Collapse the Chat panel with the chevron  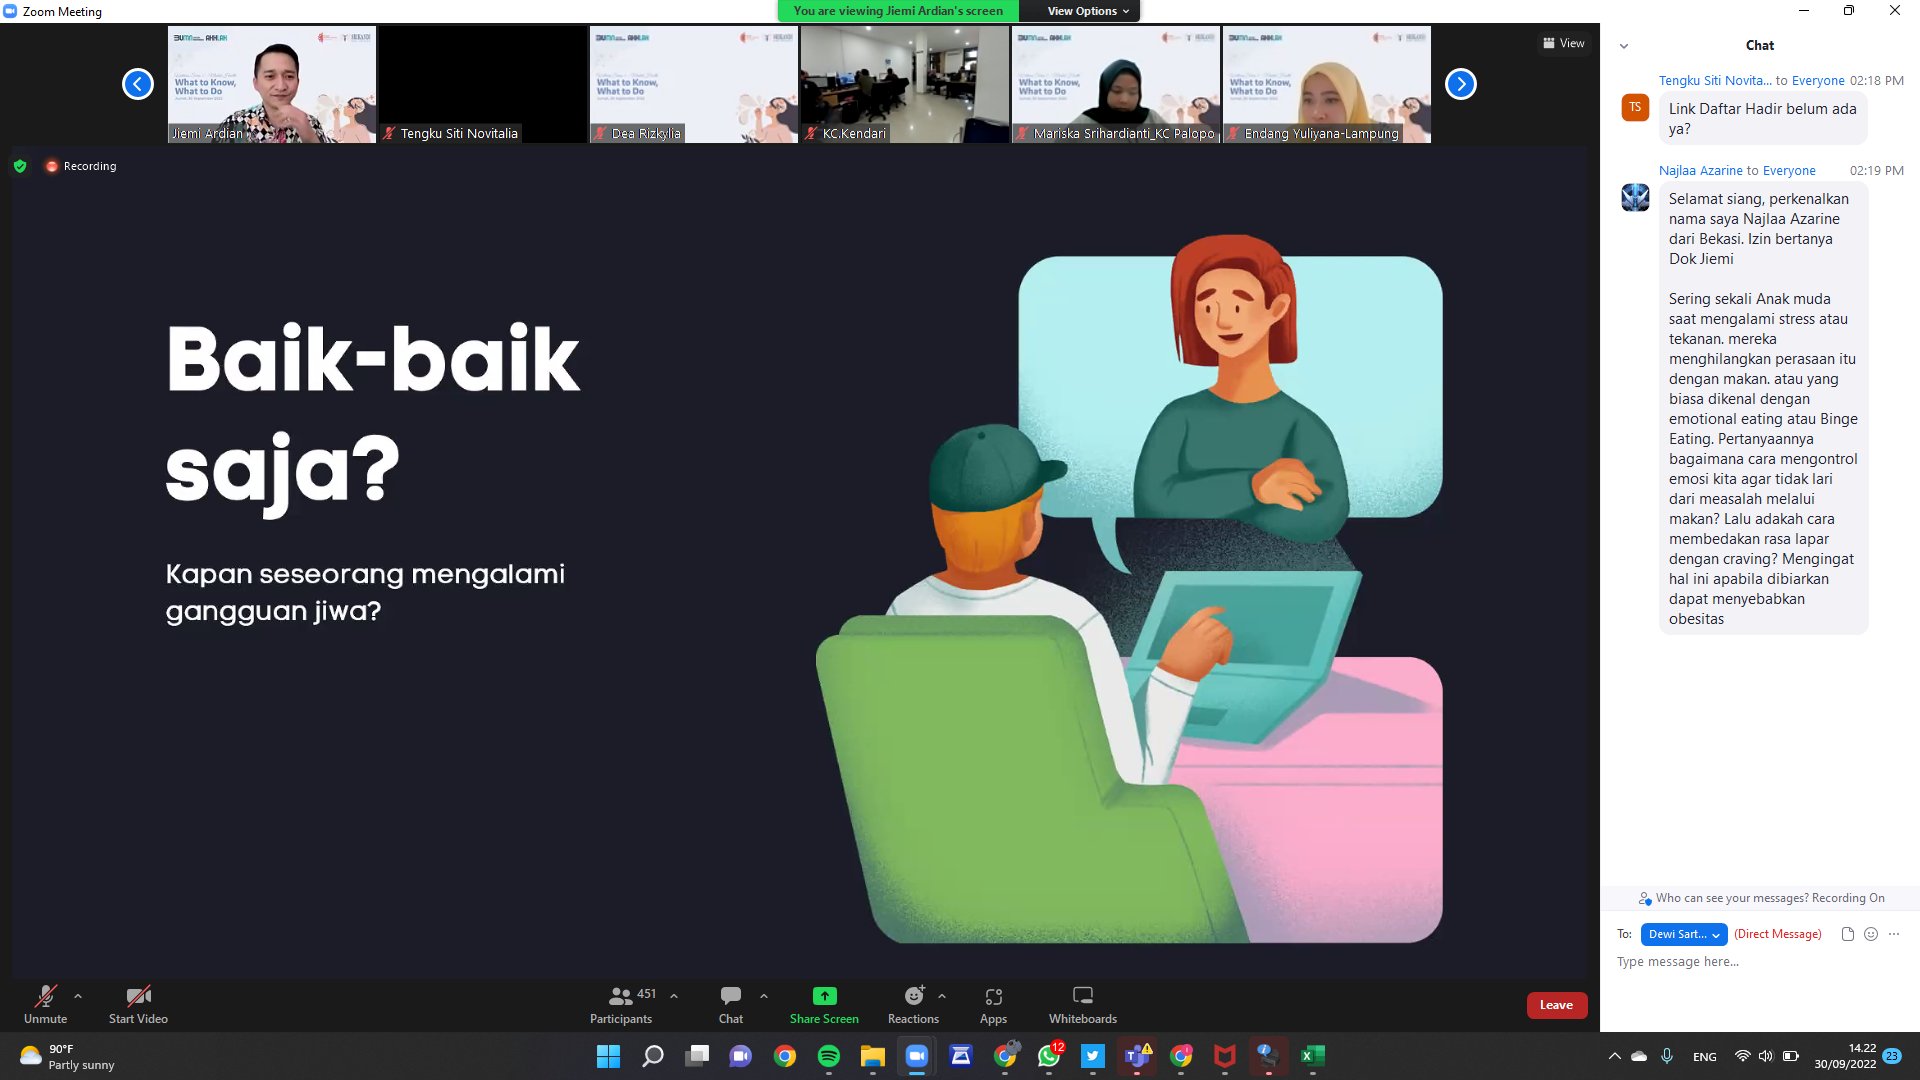click(1624, 45)
